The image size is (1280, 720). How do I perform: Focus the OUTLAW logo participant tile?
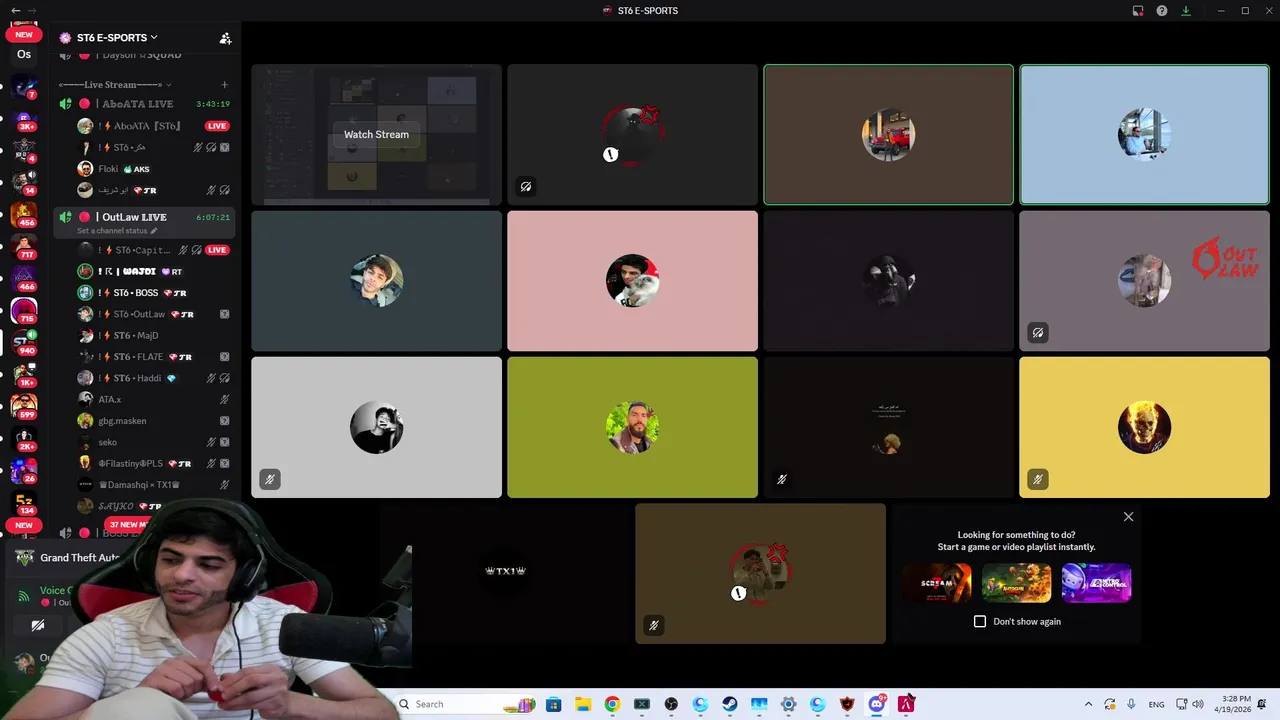click(1144, 281)
